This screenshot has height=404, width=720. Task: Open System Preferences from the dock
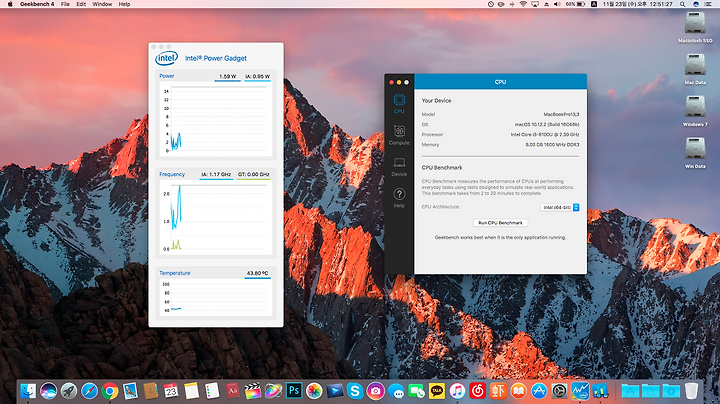(559, 391)
